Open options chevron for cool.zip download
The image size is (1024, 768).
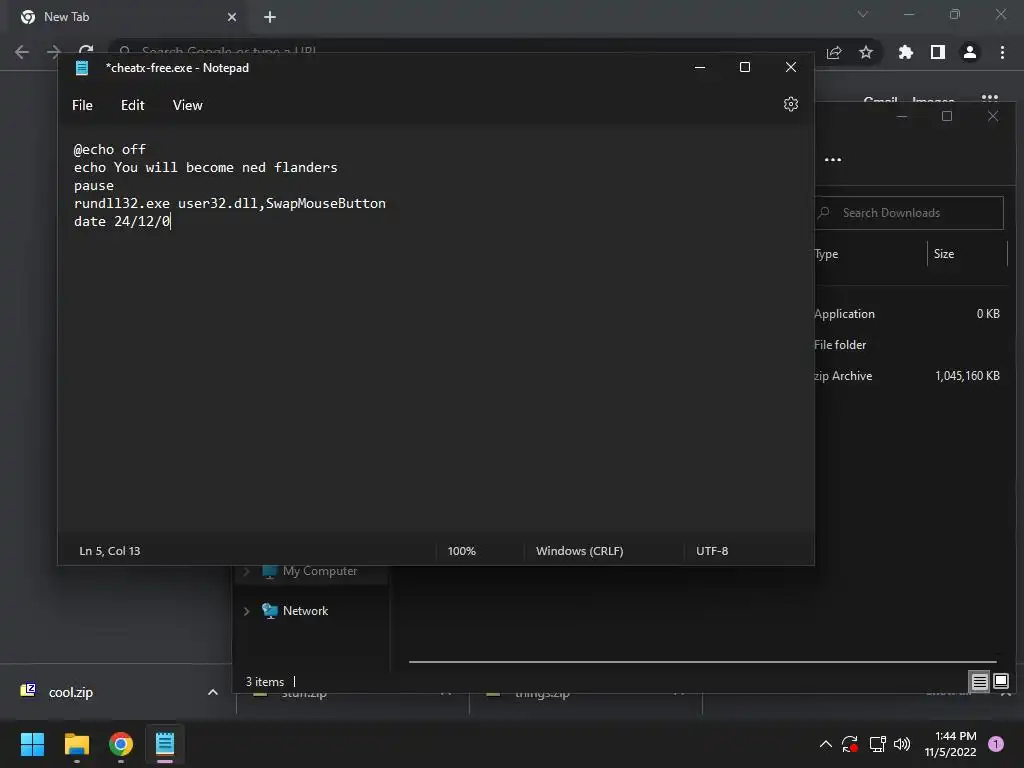(212, 692)
